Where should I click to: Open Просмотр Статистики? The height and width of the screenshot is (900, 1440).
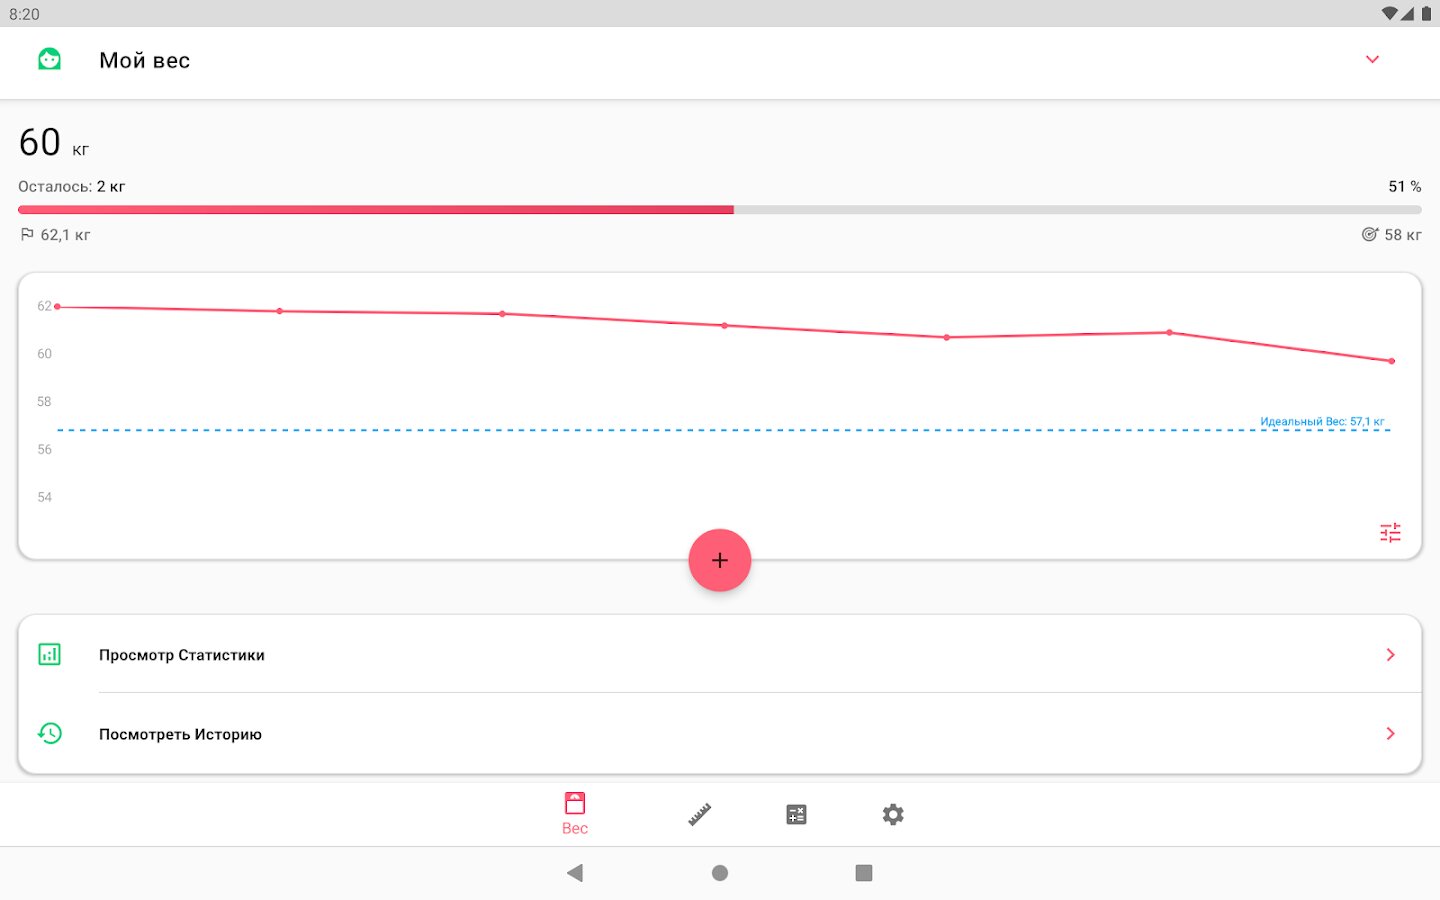[x=720, y=655]
